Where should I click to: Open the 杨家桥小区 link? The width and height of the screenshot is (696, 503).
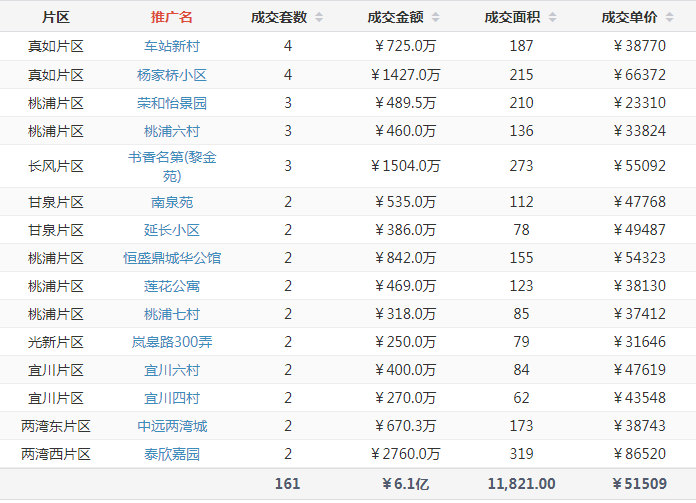click(172, 75)
